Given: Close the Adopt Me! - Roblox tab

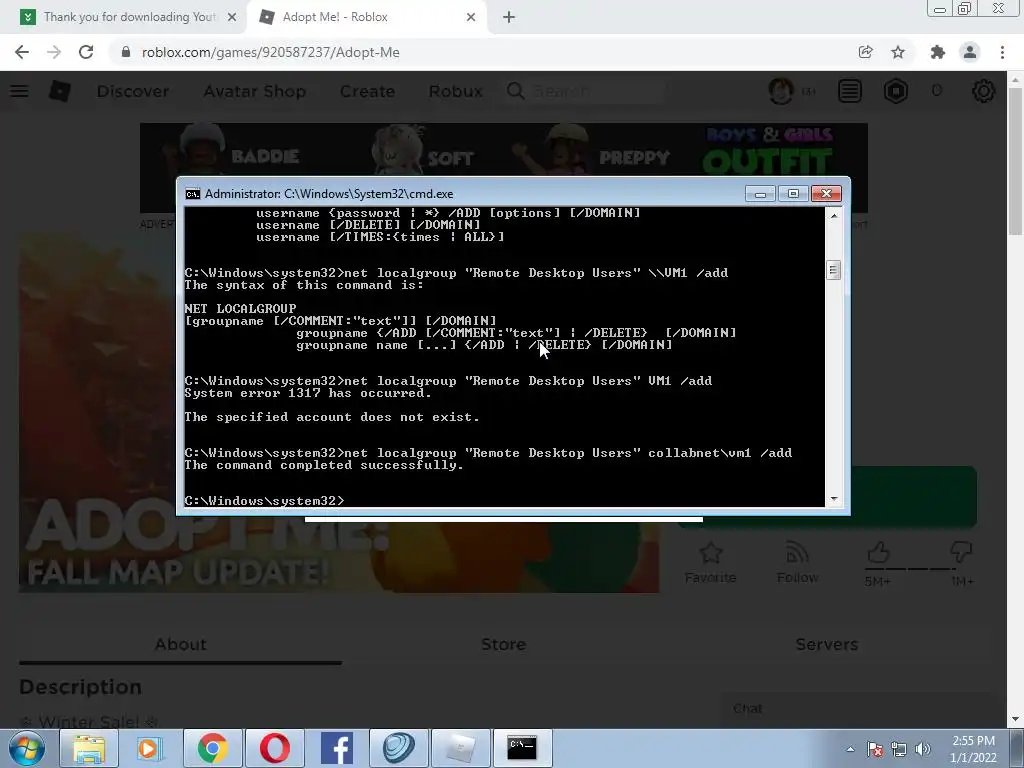Looking at the screenshot, I should click(471, 17).
